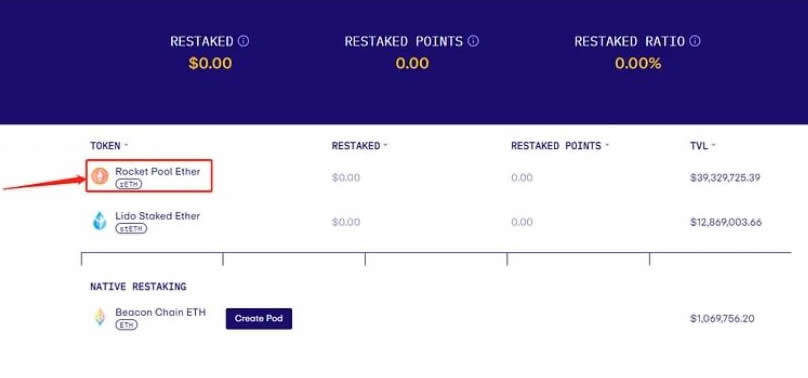The image size is (808, 378).
Task: Click the stETH ticker badge
Action: pos(131,228)
